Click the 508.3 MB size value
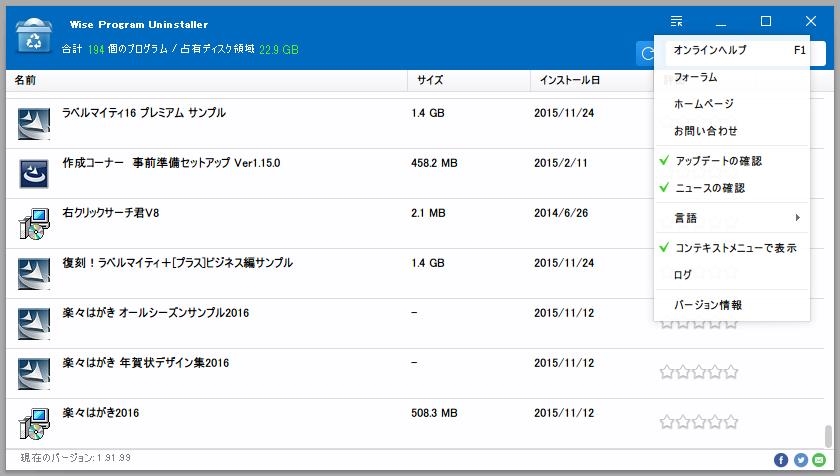The width and height of the screenshot is (840, 476). pyautogui.click(x=434, y=413)
